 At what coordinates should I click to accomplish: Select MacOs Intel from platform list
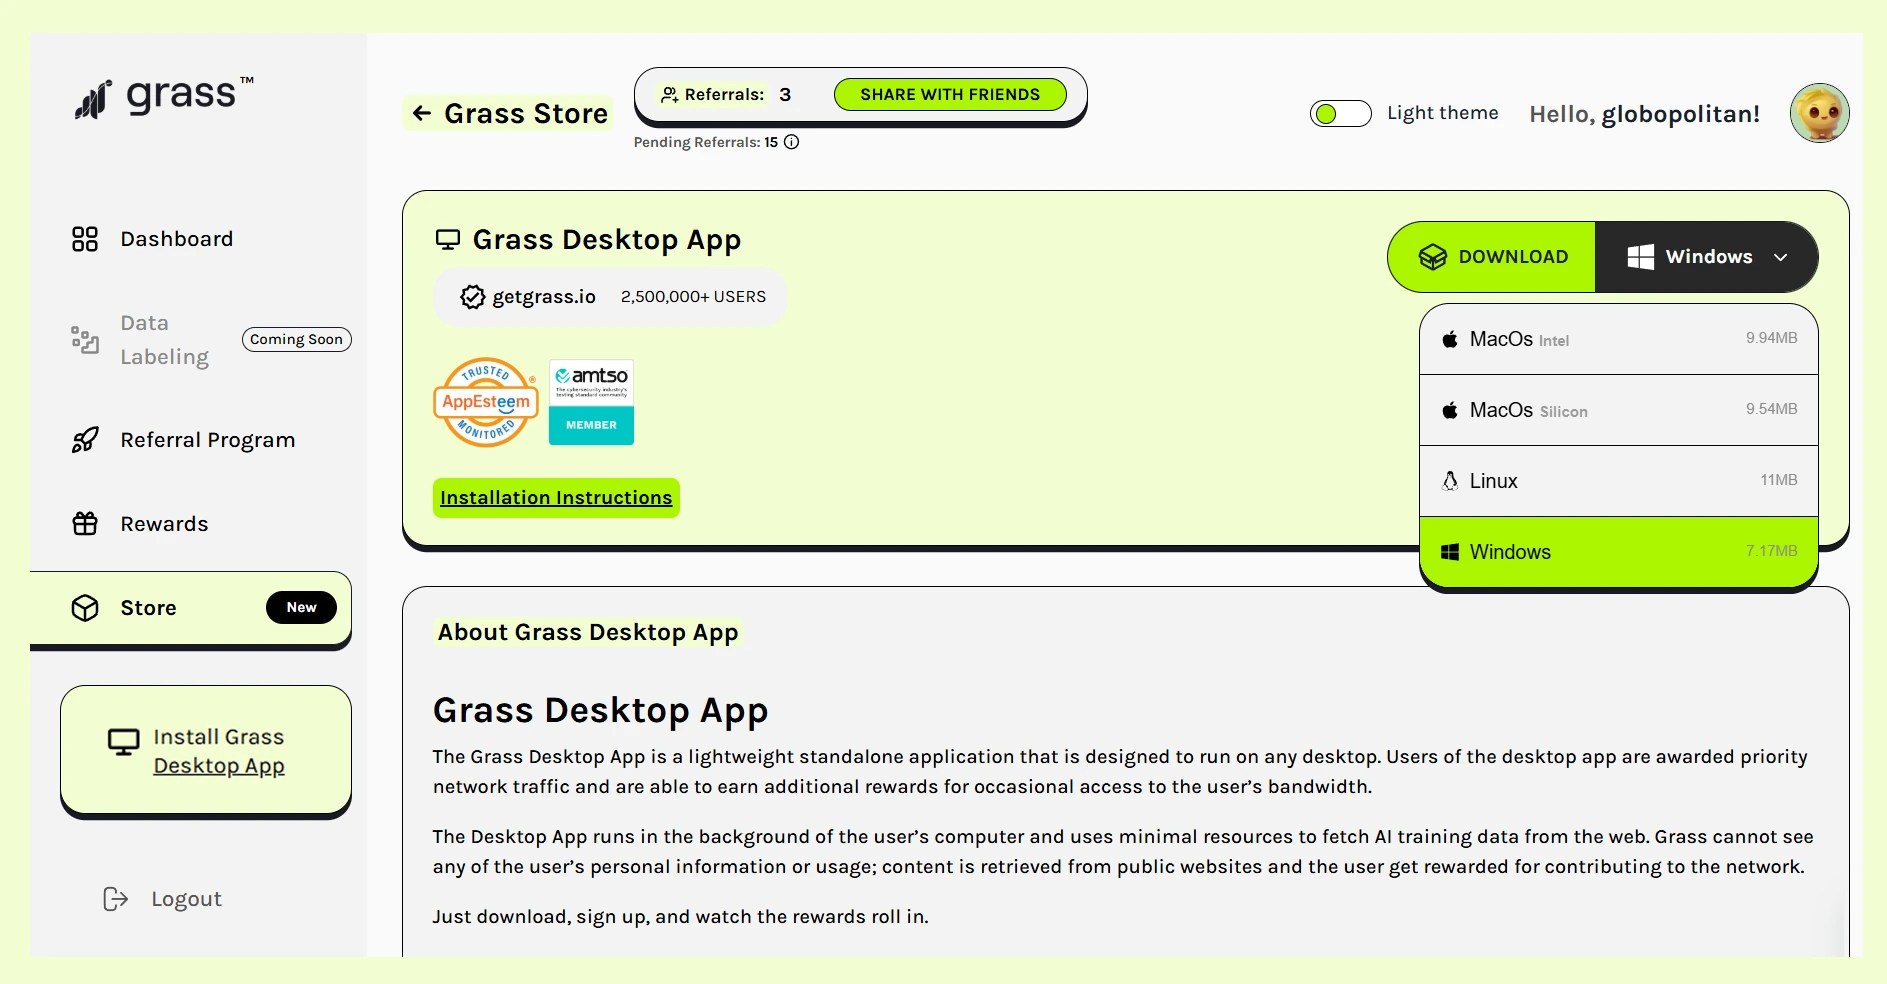pyautogui.click(x=1619, y=339)
